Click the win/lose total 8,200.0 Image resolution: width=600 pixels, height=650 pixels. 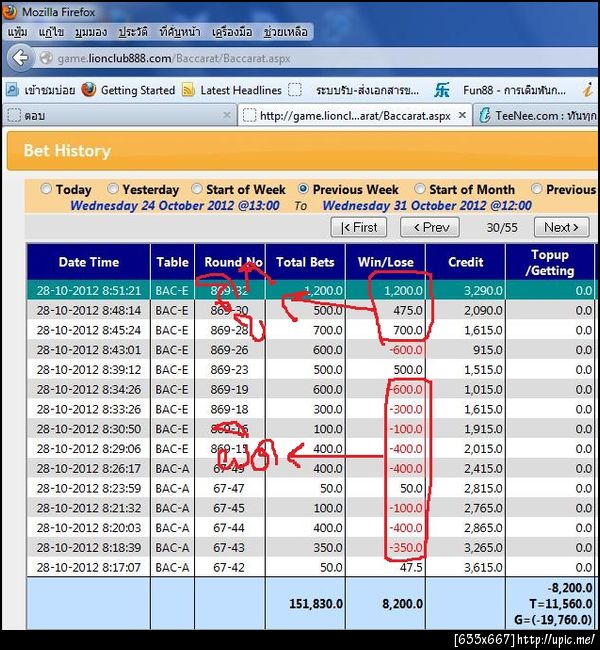[402, 604]
